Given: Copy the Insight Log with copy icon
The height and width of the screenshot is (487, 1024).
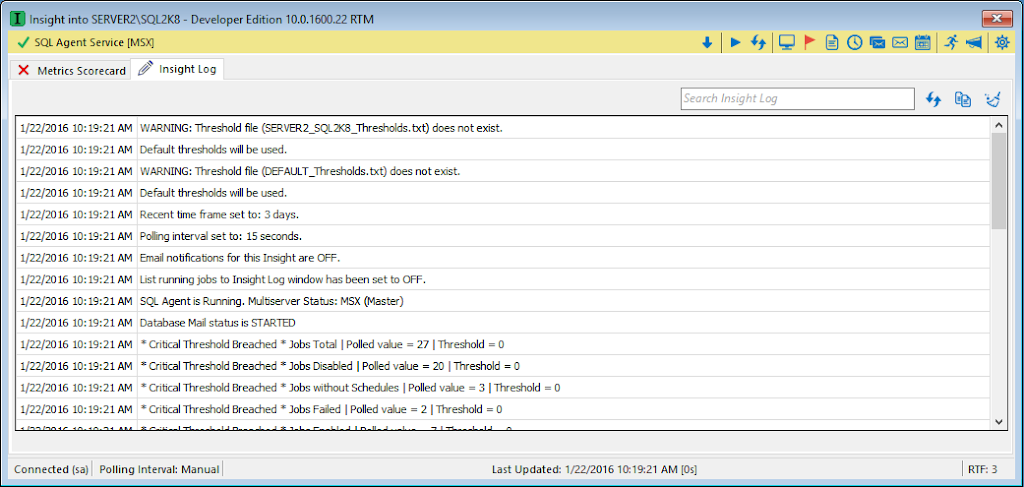Looking at the screenshot, I should [963, 99].
